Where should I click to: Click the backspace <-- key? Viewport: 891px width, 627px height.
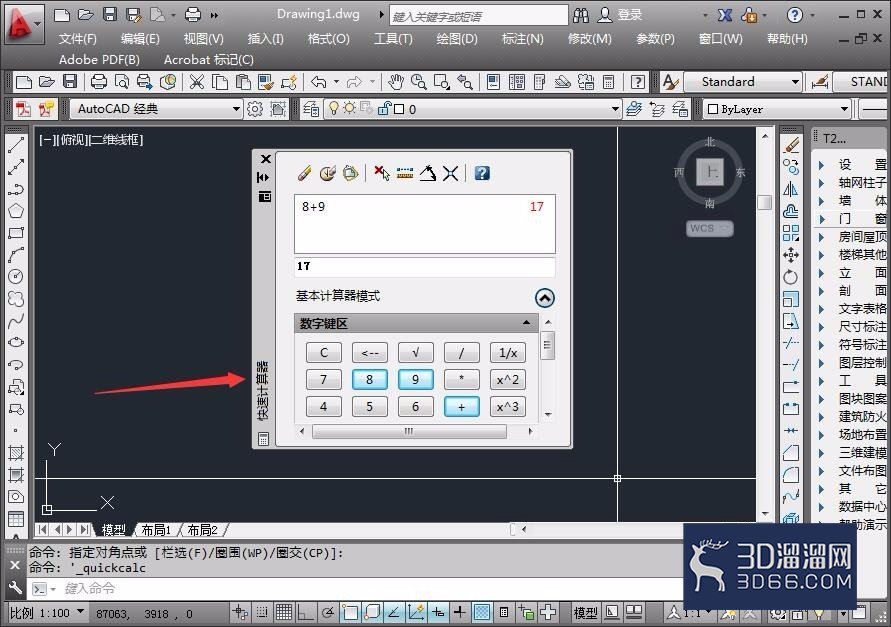click(369, 352)
